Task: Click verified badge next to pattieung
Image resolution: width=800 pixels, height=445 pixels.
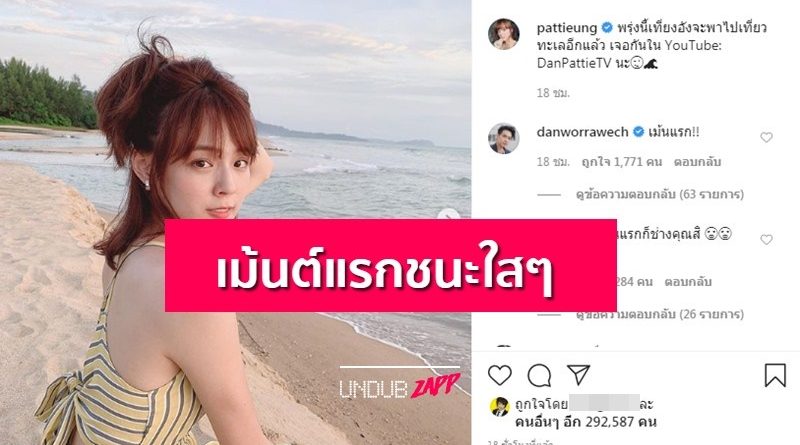Action: 607,28
